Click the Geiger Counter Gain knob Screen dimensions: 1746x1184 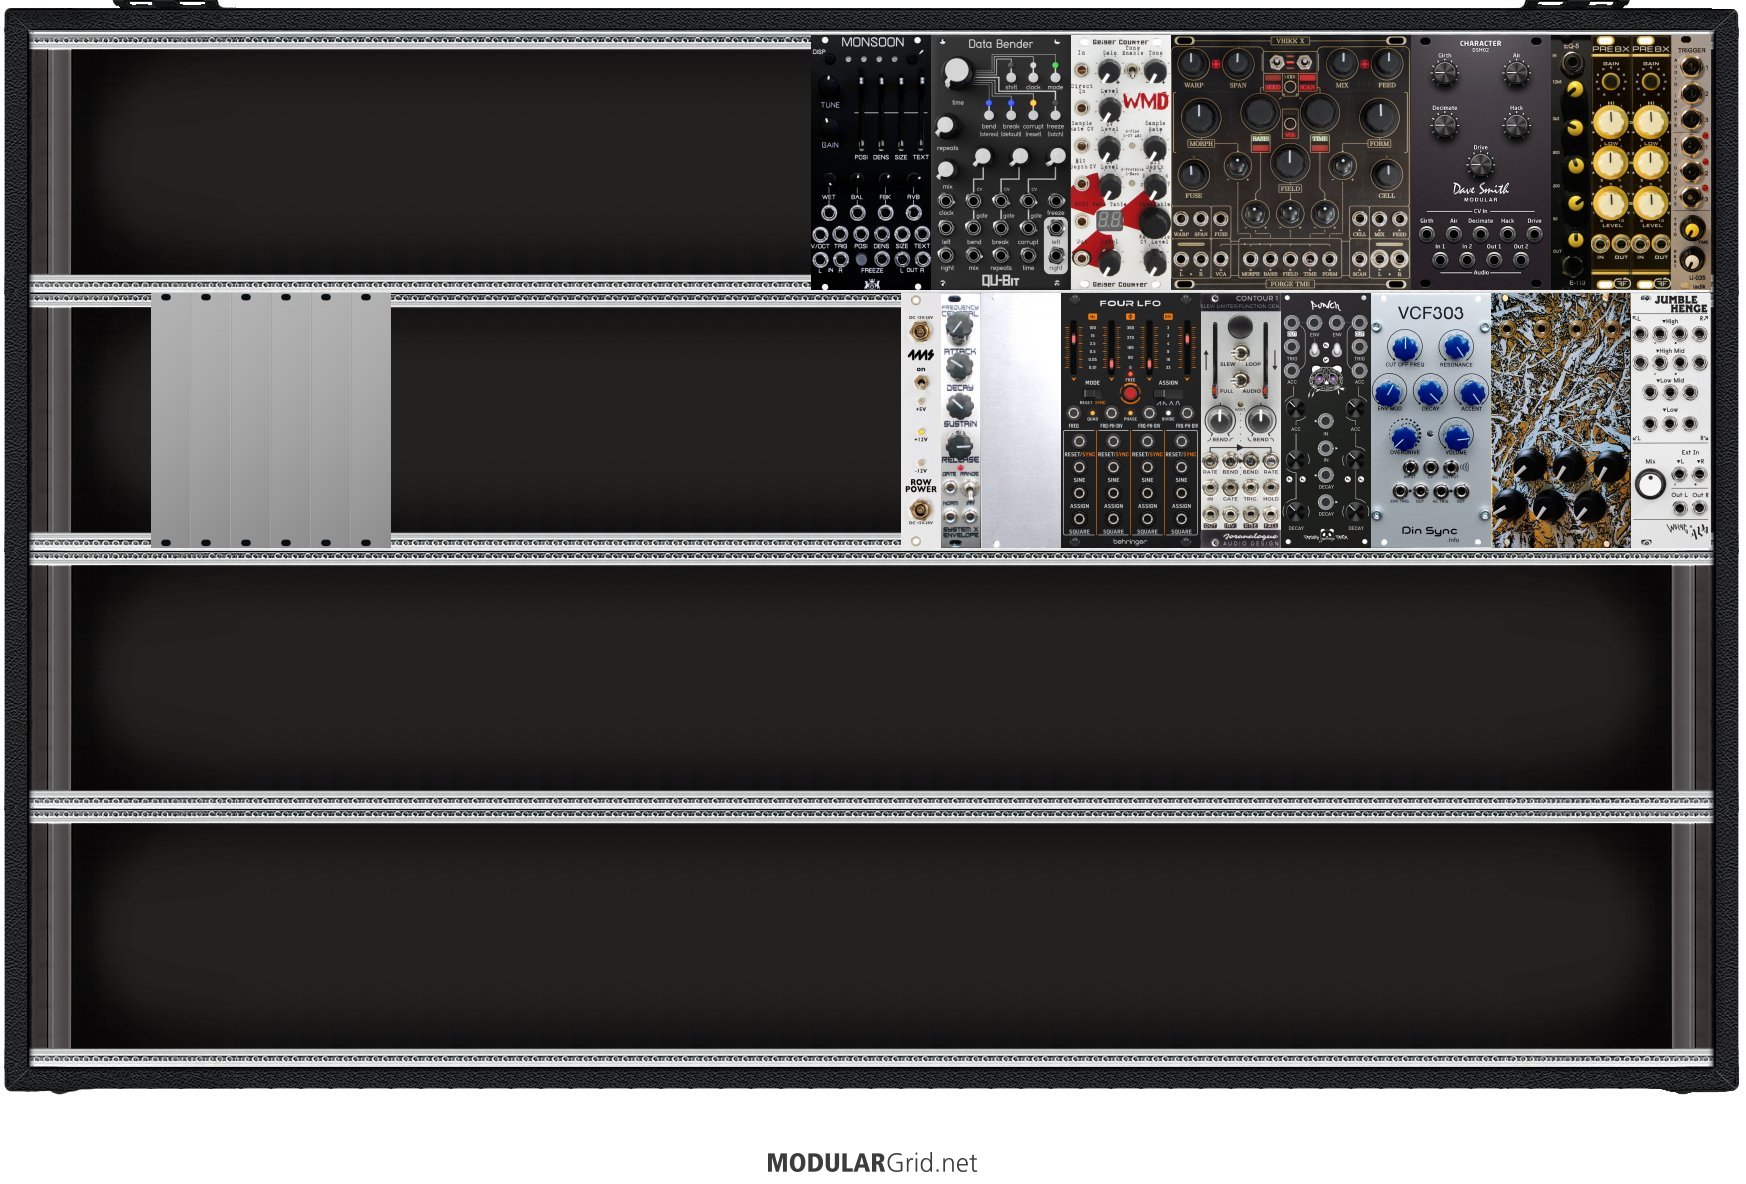click(x=1109, y=72)
